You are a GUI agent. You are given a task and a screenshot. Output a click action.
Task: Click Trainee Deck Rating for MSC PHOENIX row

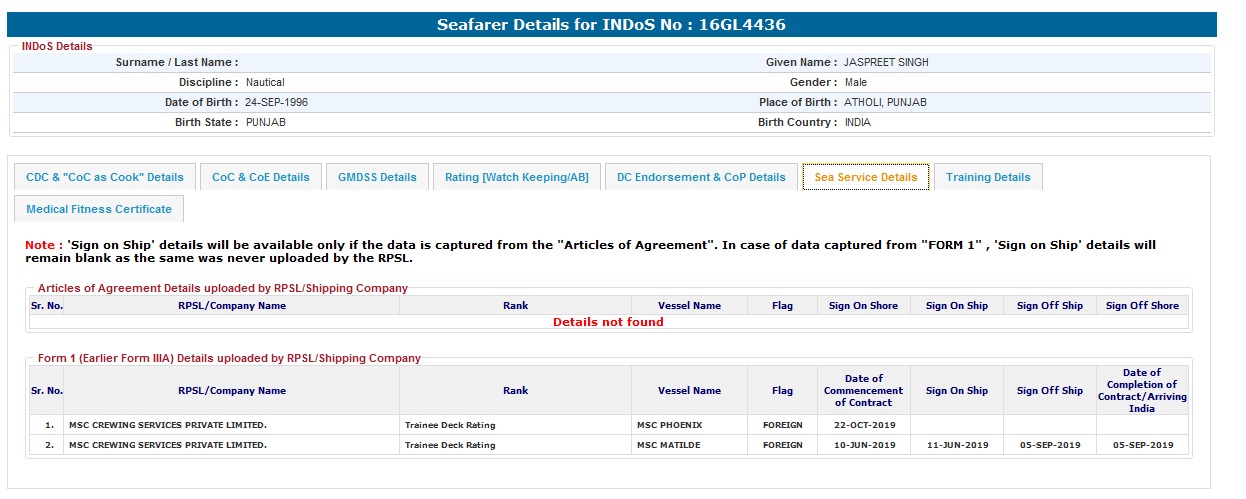450,425
